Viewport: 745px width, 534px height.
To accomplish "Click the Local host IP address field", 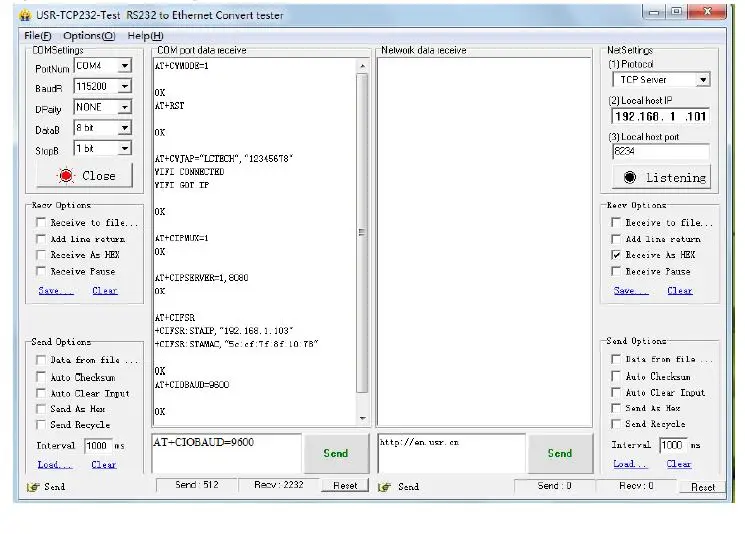I will coord(660,116).
